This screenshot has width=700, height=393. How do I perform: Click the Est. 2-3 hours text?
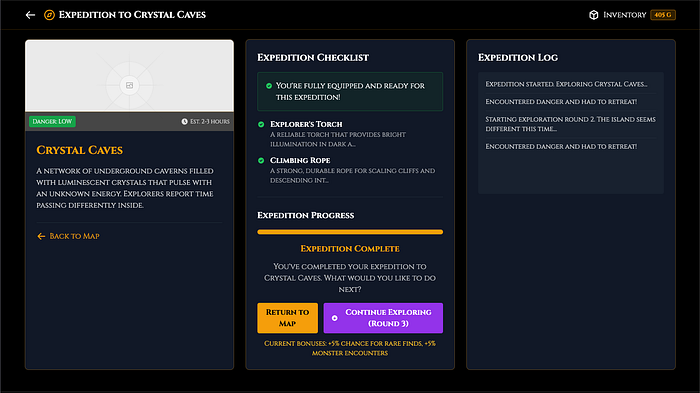[x=210, y=121]
